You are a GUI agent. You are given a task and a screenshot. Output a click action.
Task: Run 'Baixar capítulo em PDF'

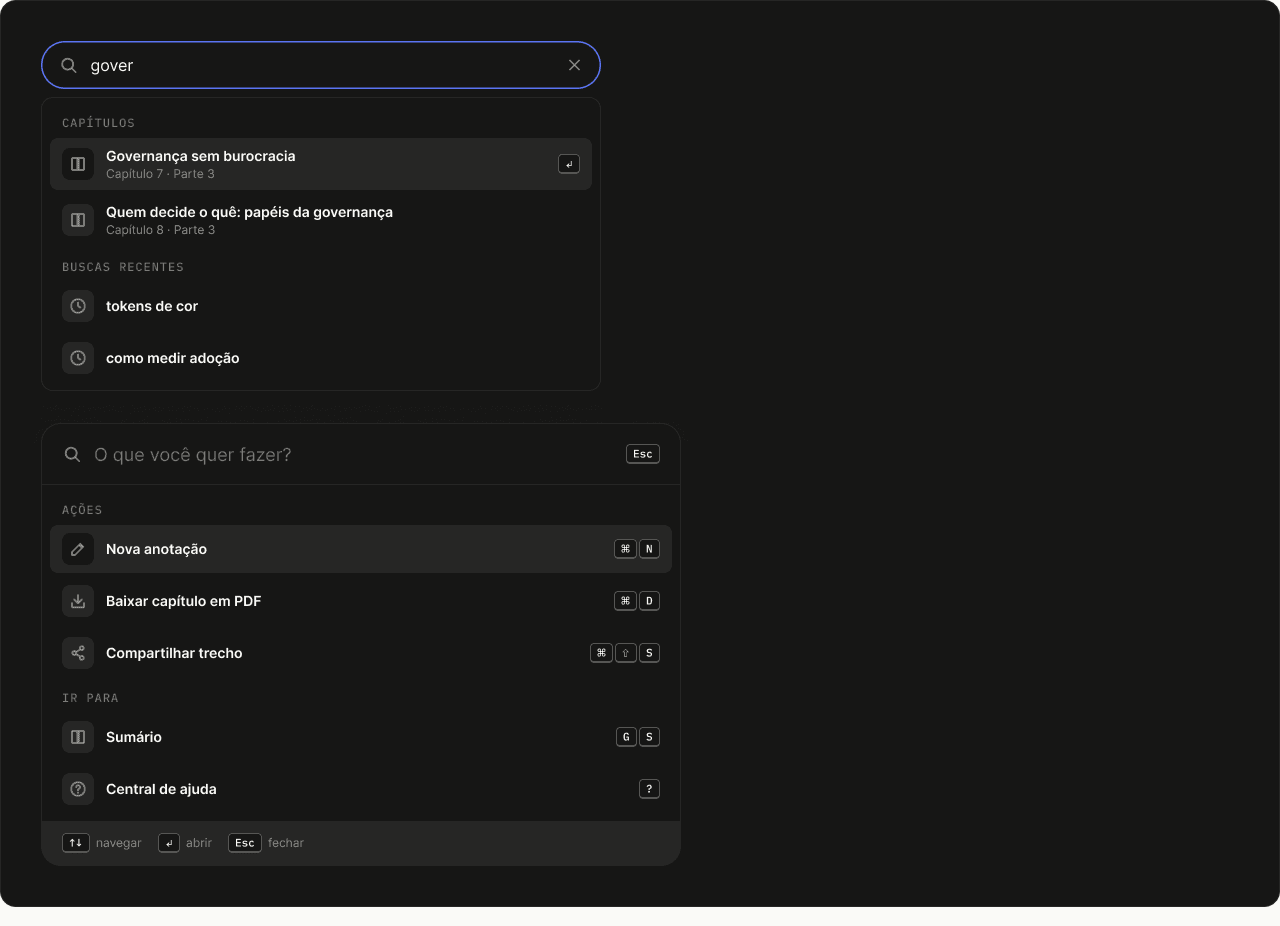coord(361,601)
